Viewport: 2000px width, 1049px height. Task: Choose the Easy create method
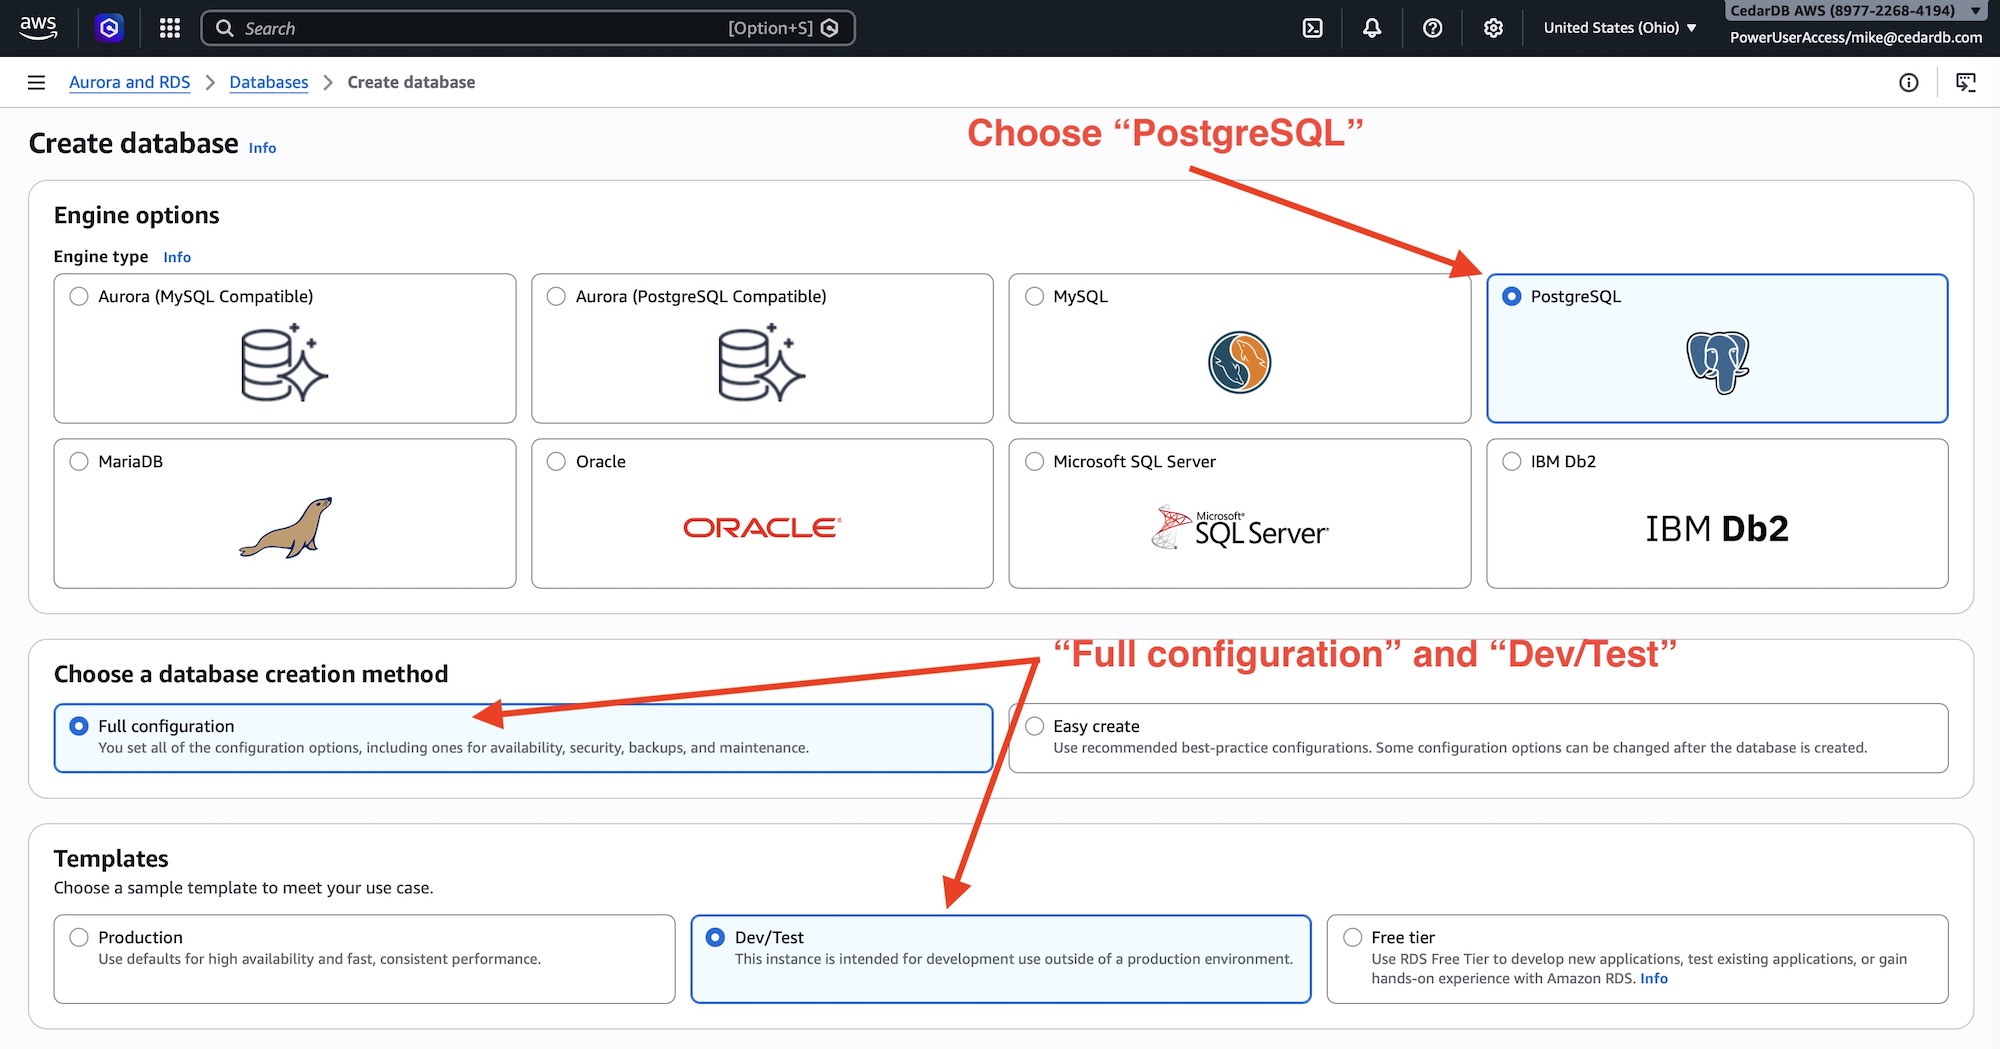point(1033,725)
